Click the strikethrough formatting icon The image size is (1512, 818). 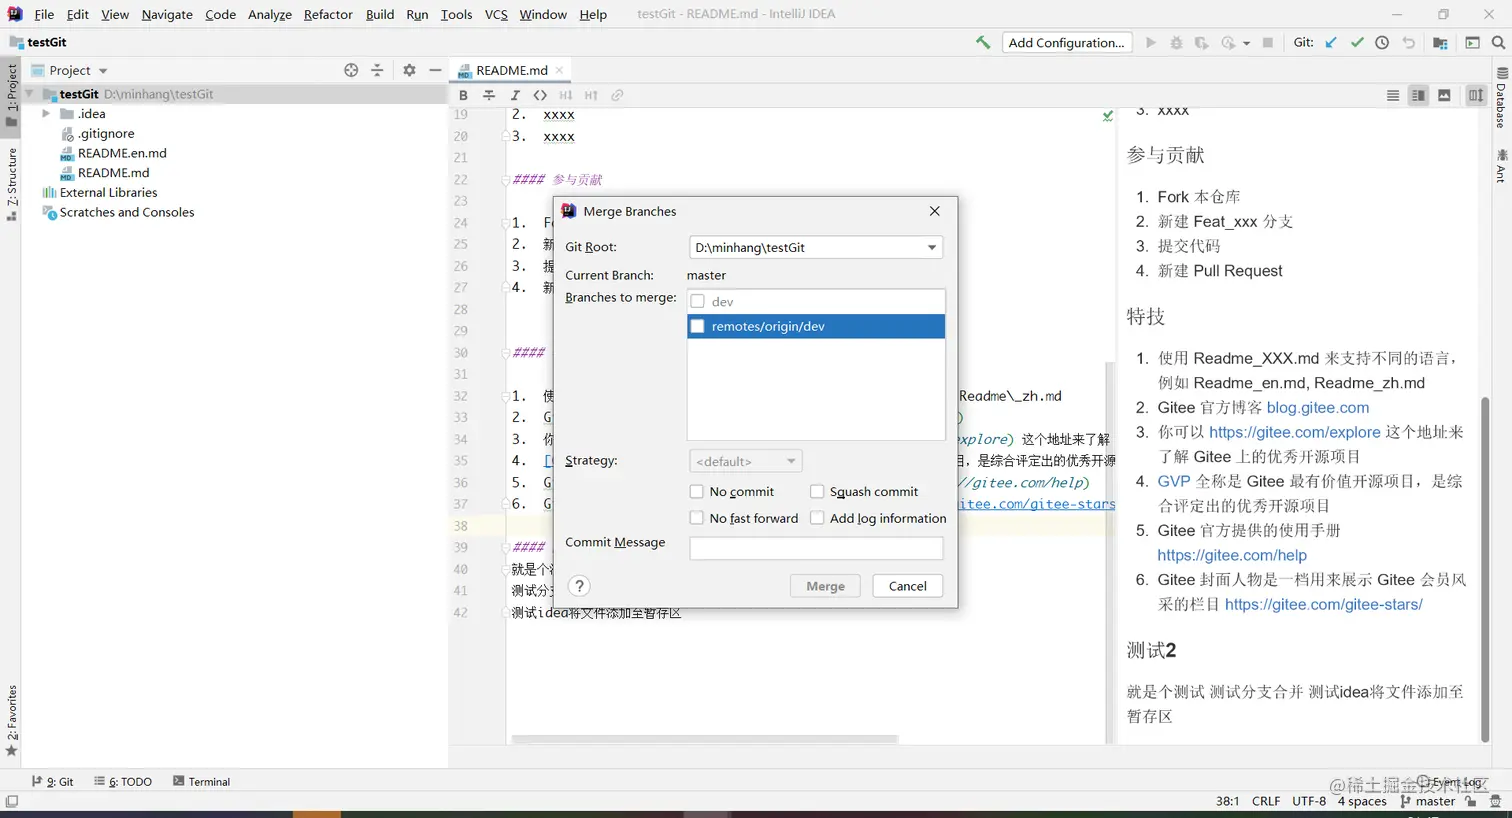(489, 95)
